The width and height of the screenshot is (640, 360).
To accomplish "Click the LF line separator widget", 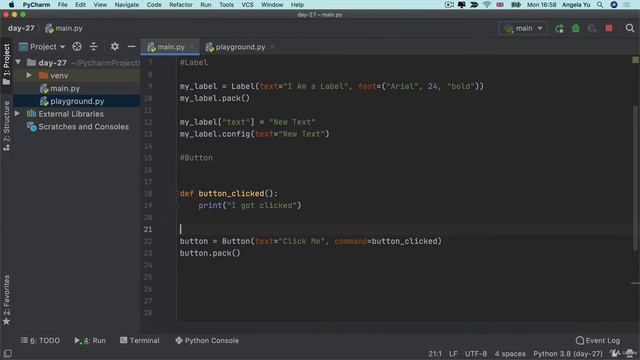I will (453, 354).
